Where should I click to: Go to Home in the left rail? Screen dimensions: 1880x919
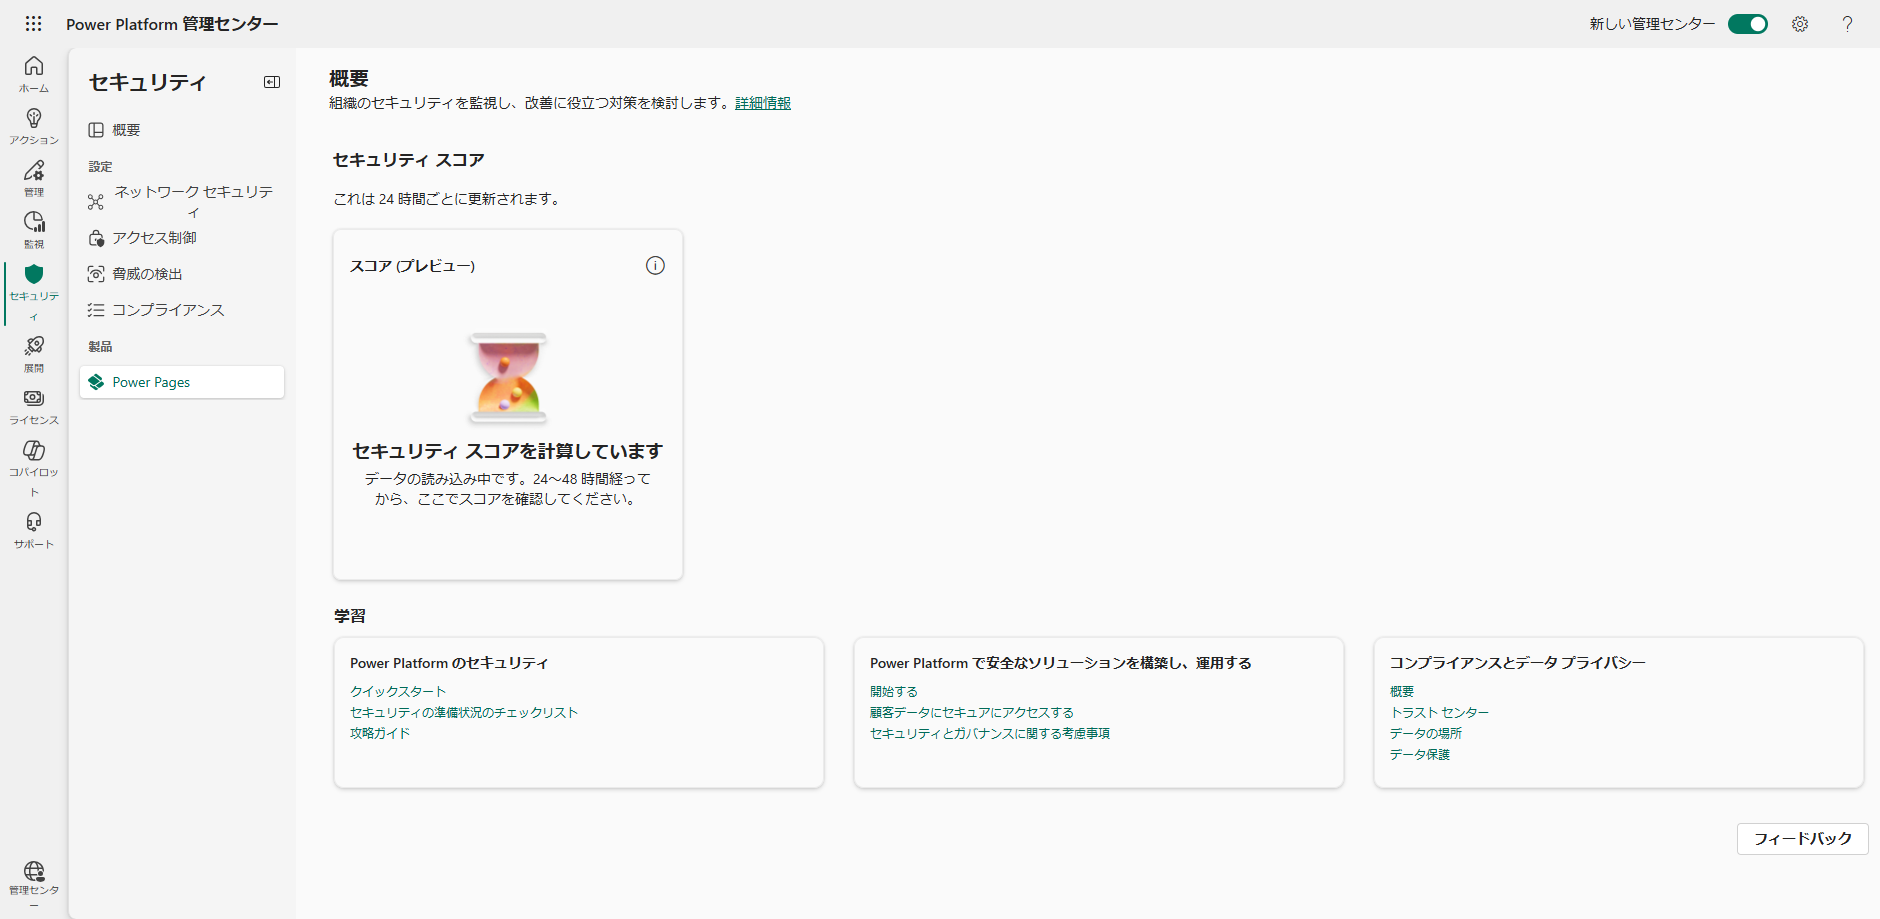point(34,74)
